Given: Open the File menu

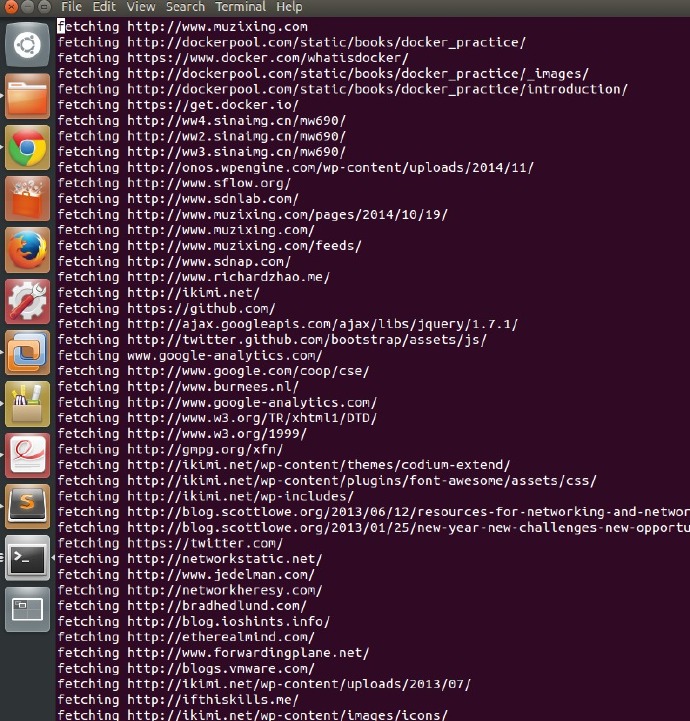Looking at the screenshot, I should [x=71, y=7].
